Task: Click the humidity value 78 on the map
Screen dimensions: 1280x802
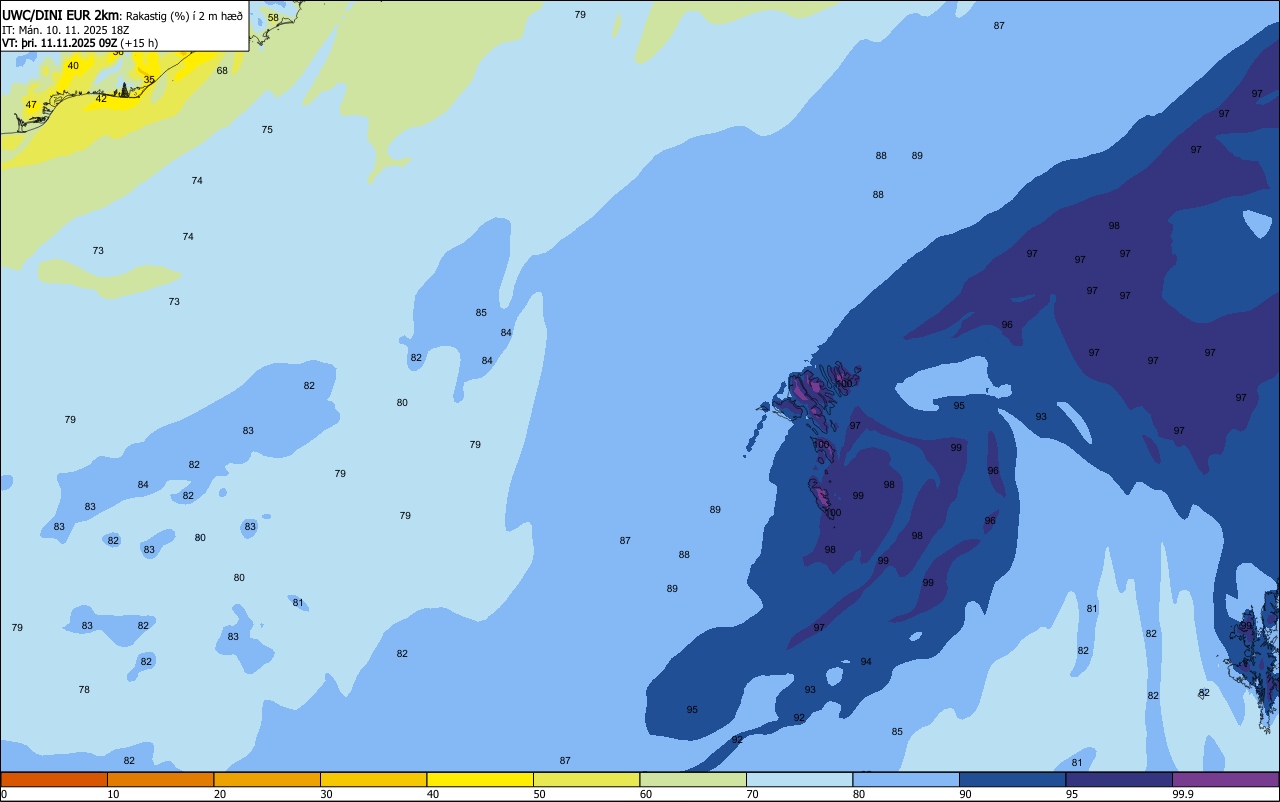Action: (x=84, y=689)
